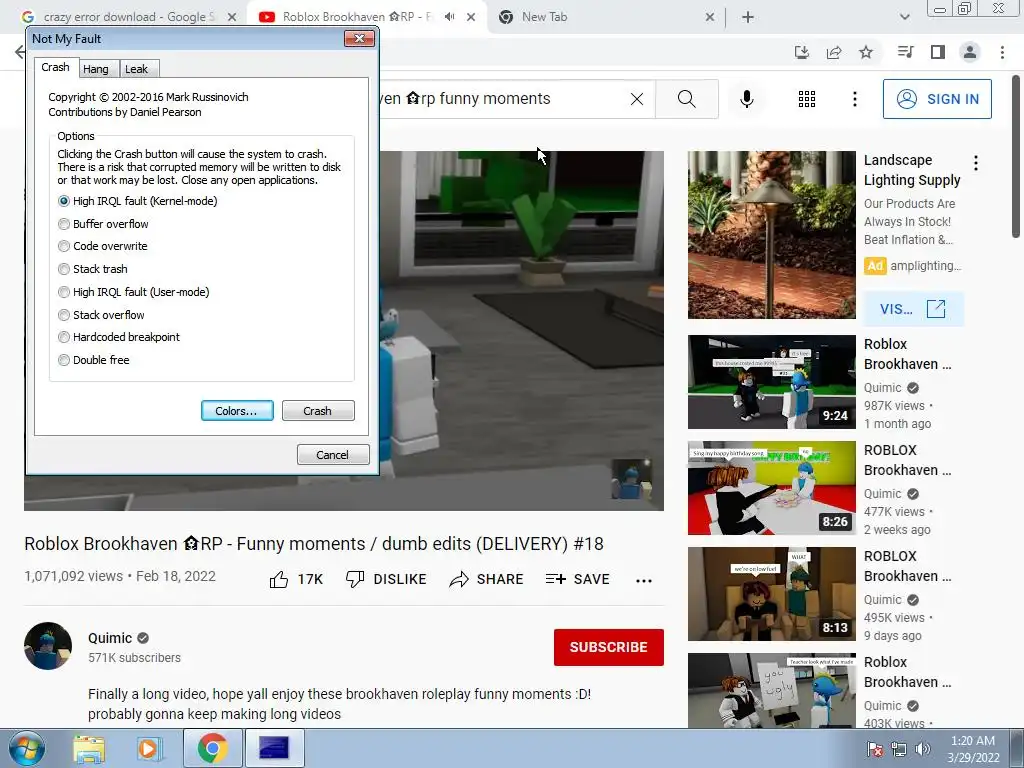This screenshot has height=768, width=1024.
Task: Open Action Center flag tray icon
Action: coord(875,748)
